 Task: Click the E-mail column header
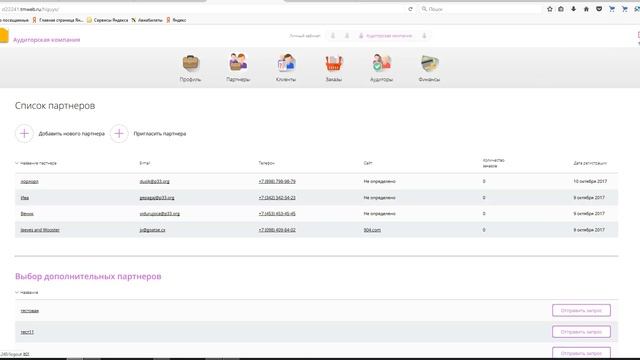145,163
